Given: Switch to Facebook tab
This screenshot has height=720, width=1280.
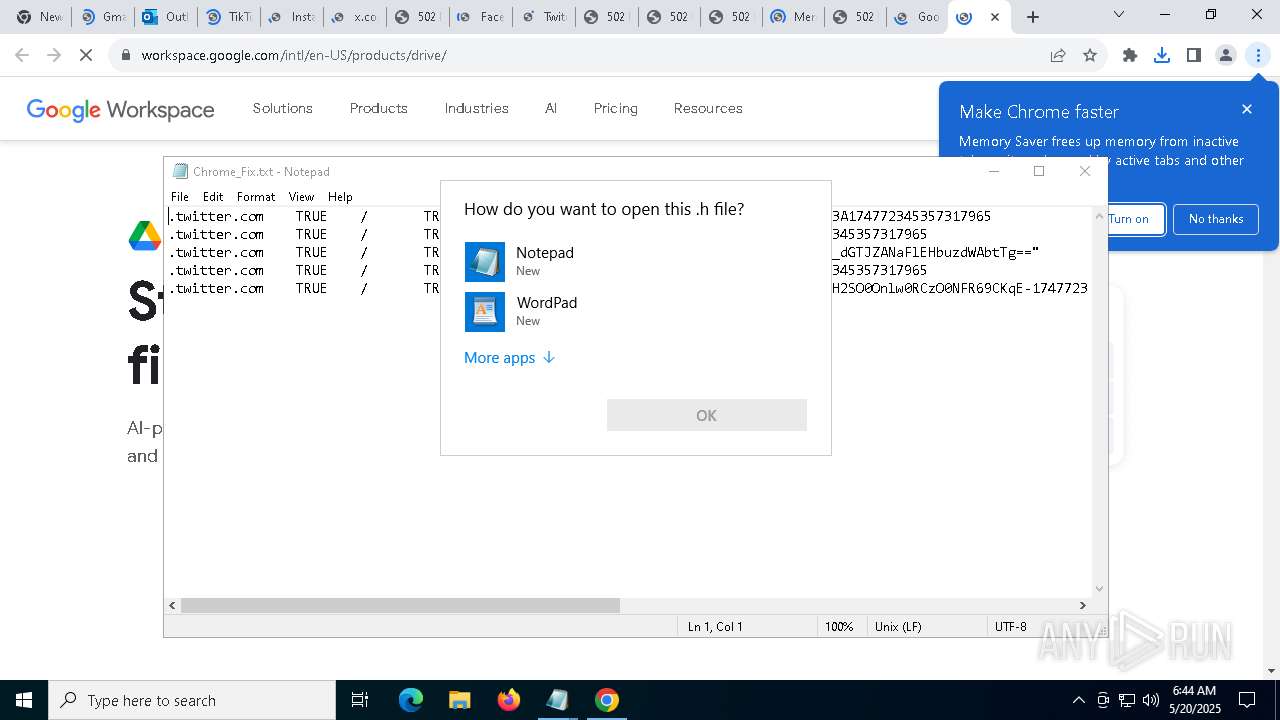Looking at the screenshot, I should (480, 17).
